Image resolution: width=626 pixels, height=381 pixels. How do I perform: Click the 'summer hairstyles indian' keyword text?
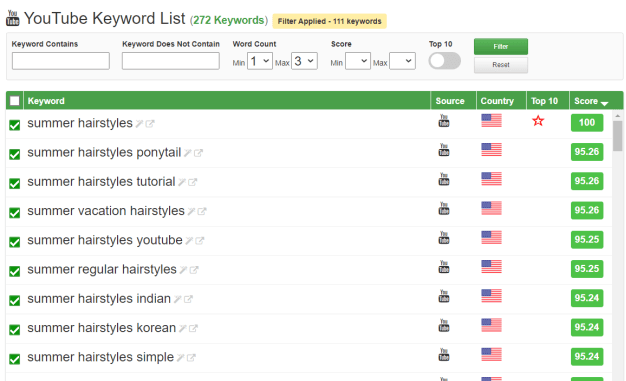(x=99, y=299)
